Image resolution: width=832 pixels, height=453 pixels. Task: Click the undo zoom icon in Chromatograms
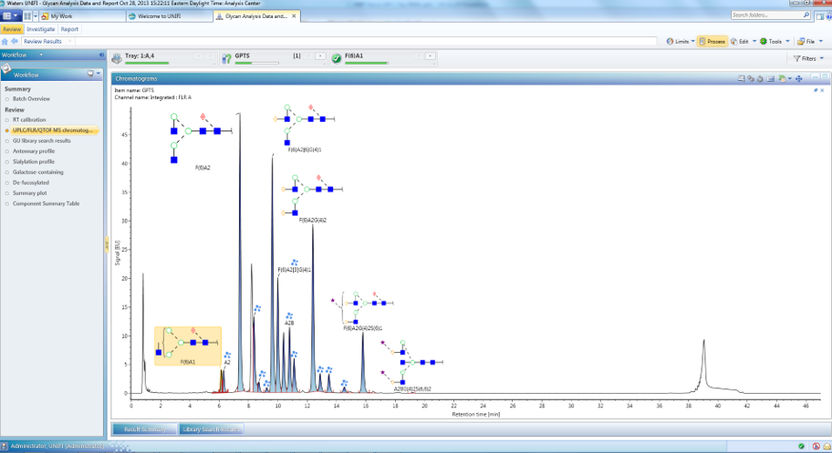tap(760, 79)
